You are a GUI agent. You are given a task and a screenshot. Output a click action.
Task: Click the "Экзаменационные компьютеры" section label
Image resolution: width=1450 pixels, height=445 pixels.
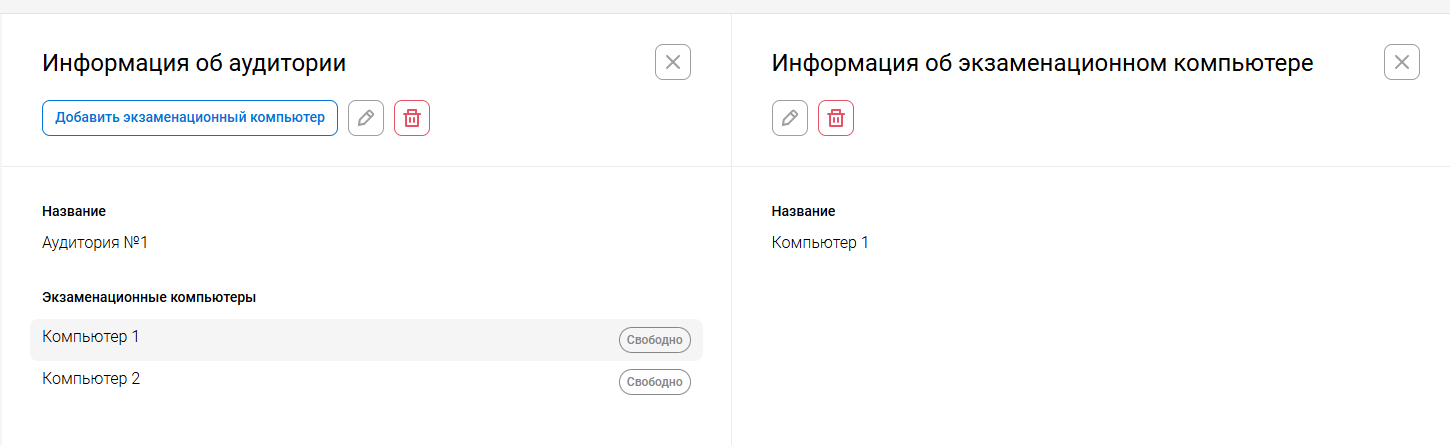pyautogui.click(x=149, y=297)
